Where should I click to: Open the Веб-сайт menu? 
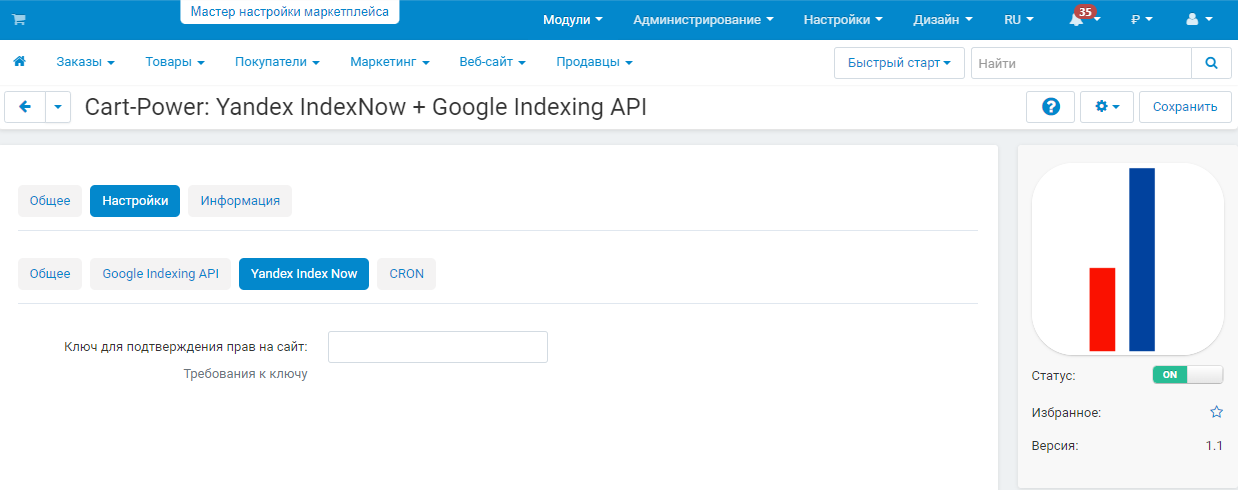[492, 62]
